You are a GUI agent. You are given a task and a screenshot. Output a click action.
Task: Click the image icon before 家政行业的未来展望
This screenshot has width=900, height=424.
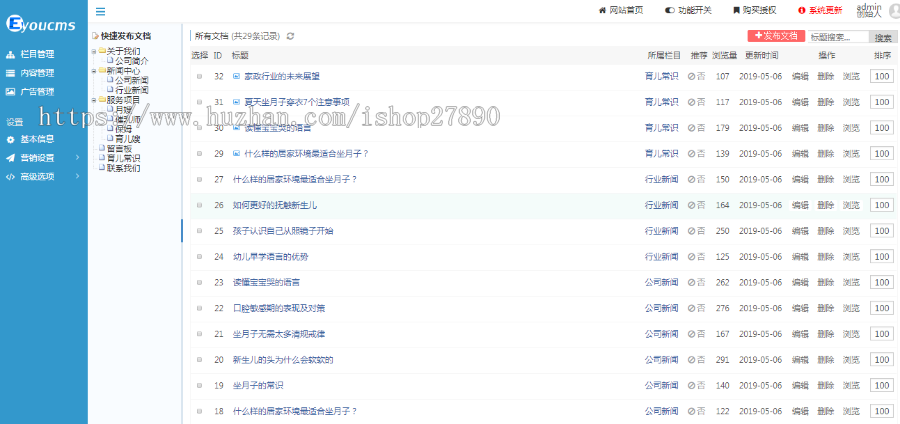(236, 76)
